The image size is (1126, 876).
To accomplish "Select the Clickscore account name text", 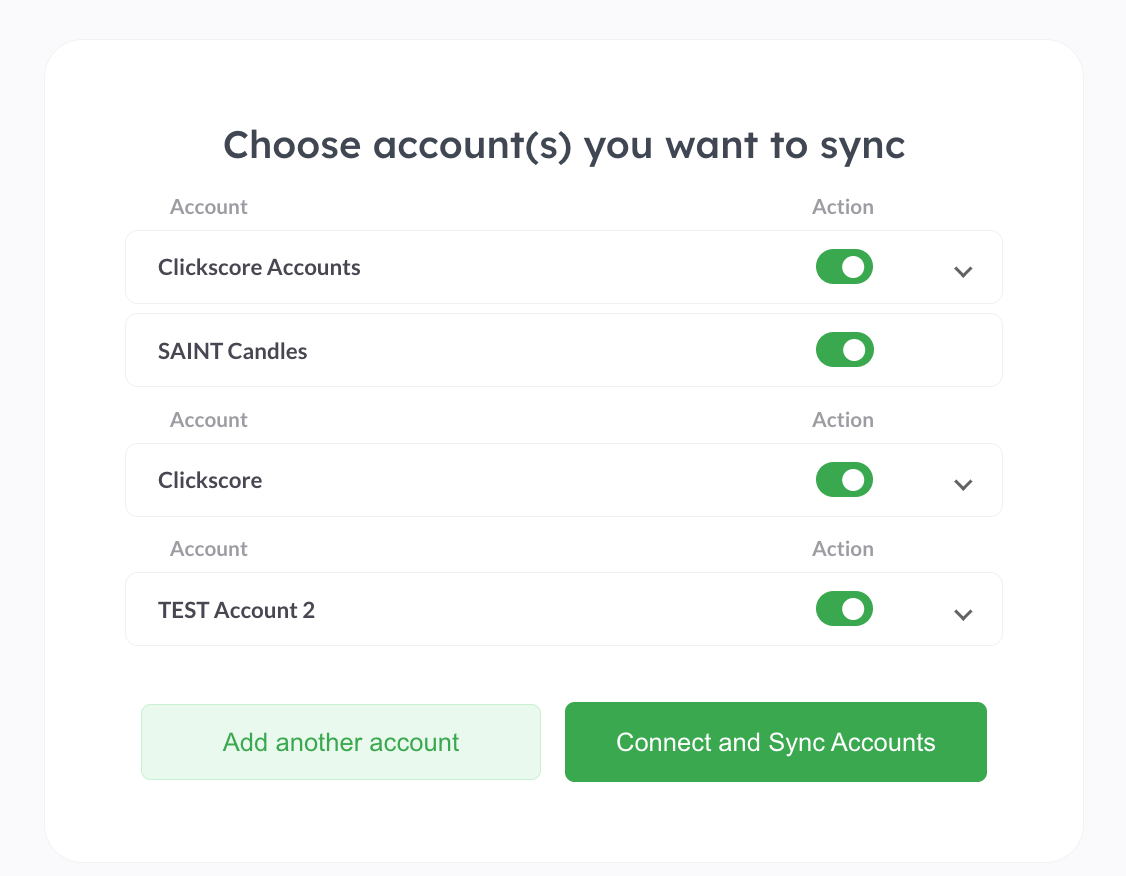I will pos(210,480).
